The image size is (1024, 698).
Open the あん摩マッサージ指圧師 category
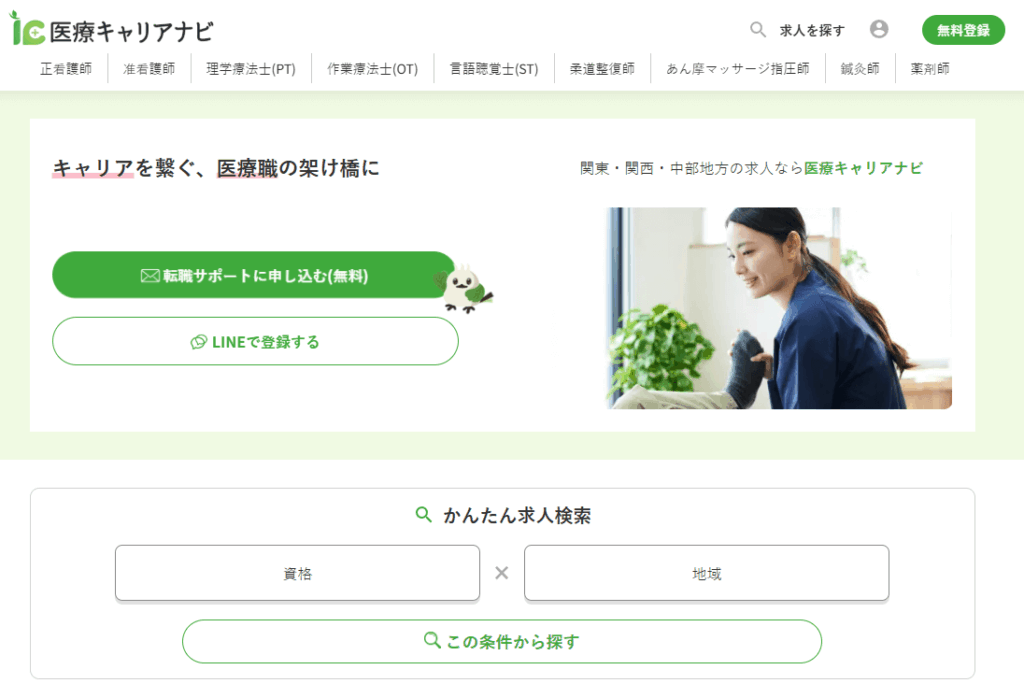(738, 69)
